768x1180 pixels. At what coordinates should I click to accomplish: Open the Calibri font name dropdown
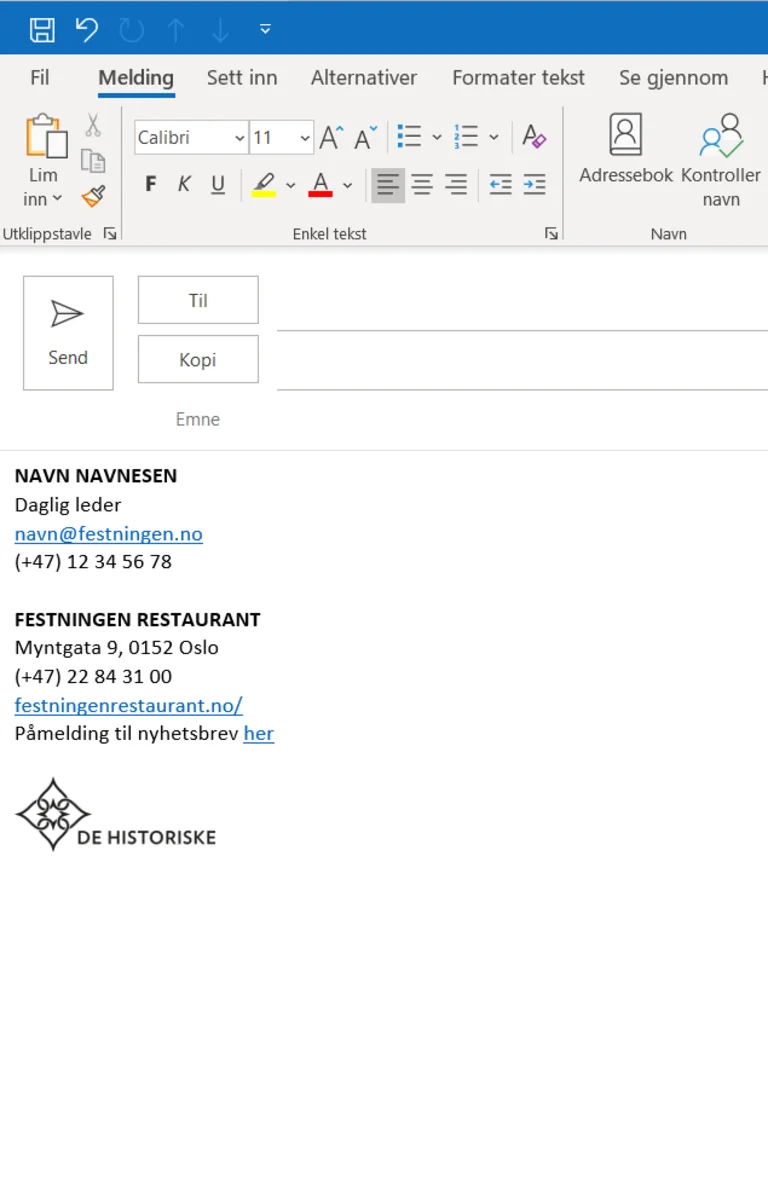point(240,138)
